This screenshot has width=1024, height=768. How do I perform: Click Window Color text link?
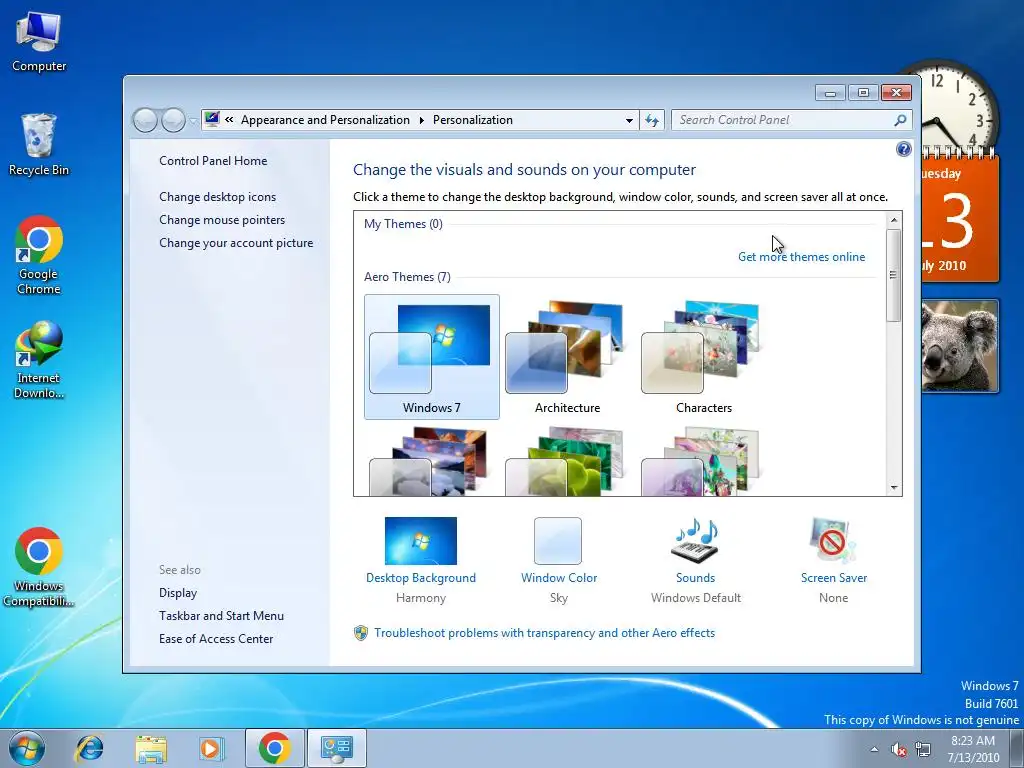[559, 578]
